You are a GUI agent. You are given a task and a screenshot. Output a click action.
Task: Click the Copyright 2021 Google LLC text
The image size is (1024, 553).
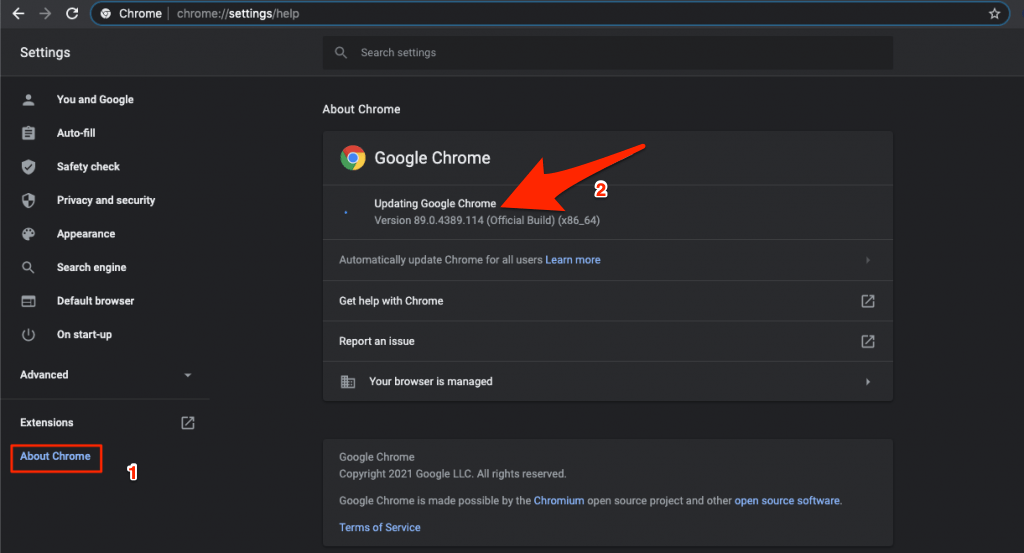point(452,474)
